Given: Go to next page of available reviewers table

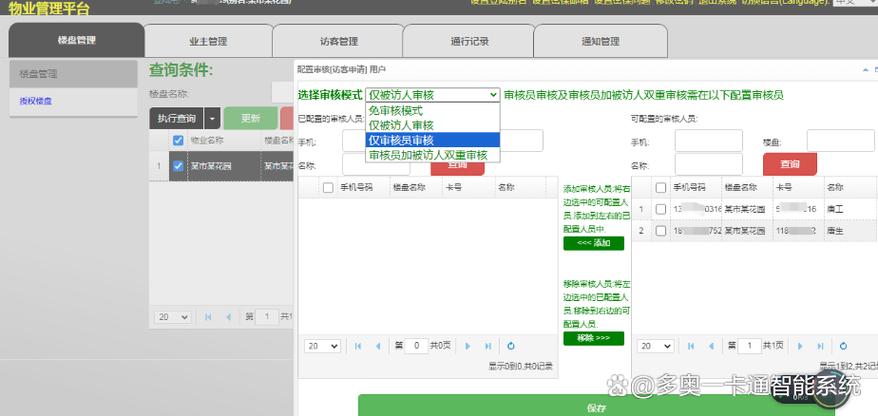Looking at the screenshot, I should click(x=800, y=346).
